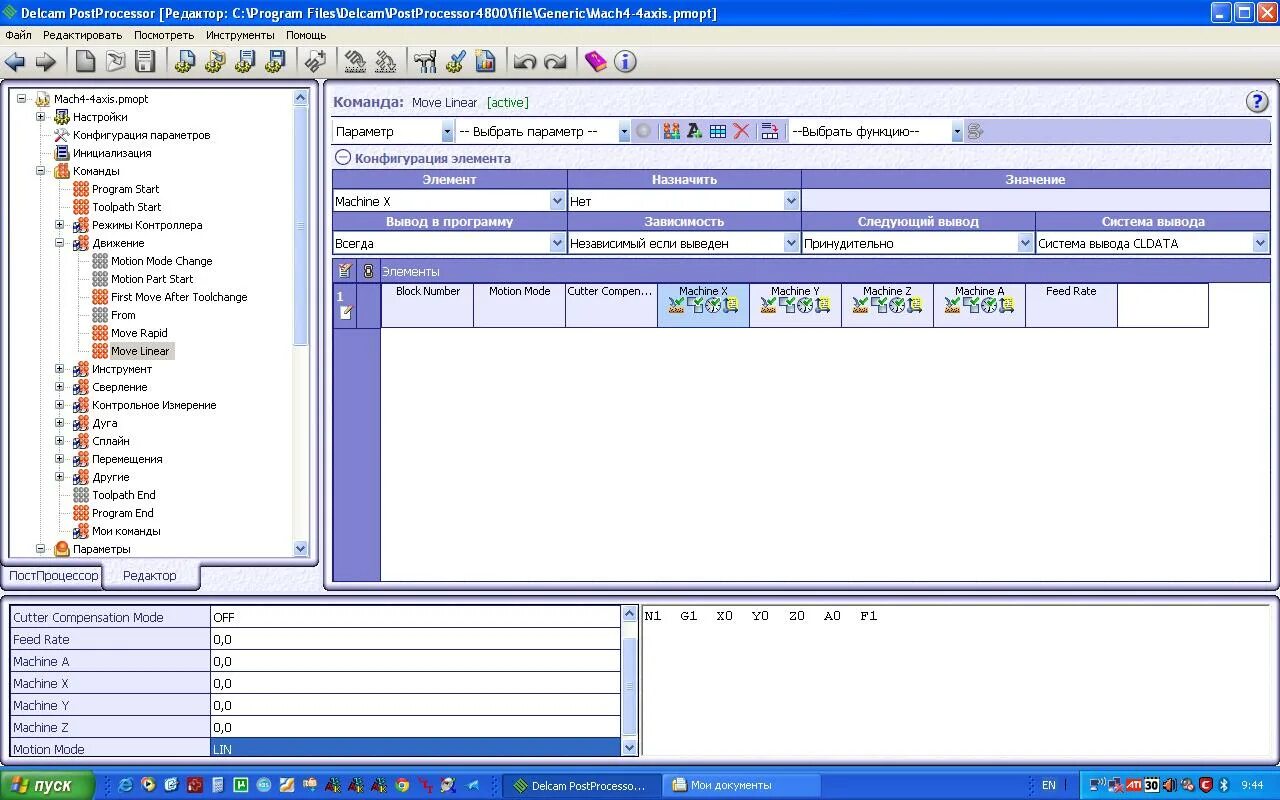Click the пуск Start button
Screen dimensions: 1280x800
click(x=47, y=785)
